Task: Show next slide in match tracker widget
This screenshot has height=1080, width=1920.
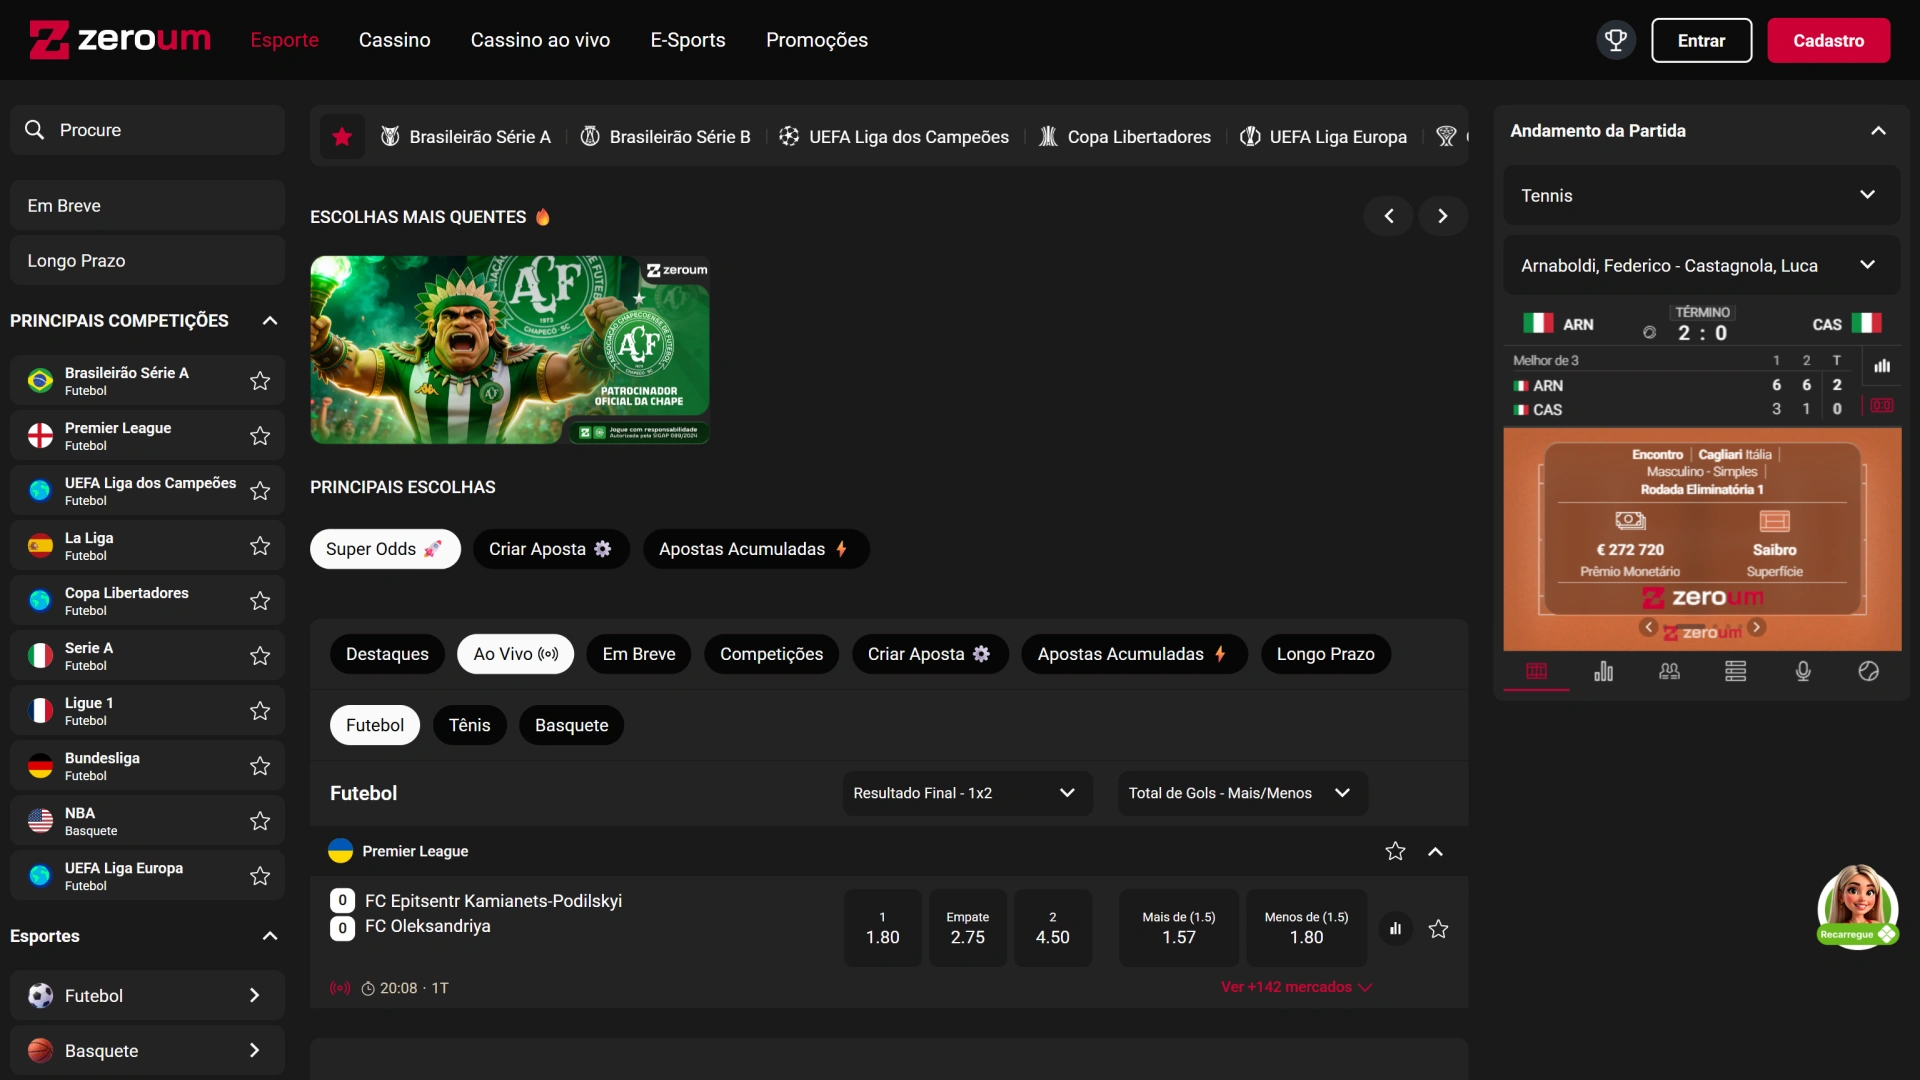Action: coord(1757,627)
